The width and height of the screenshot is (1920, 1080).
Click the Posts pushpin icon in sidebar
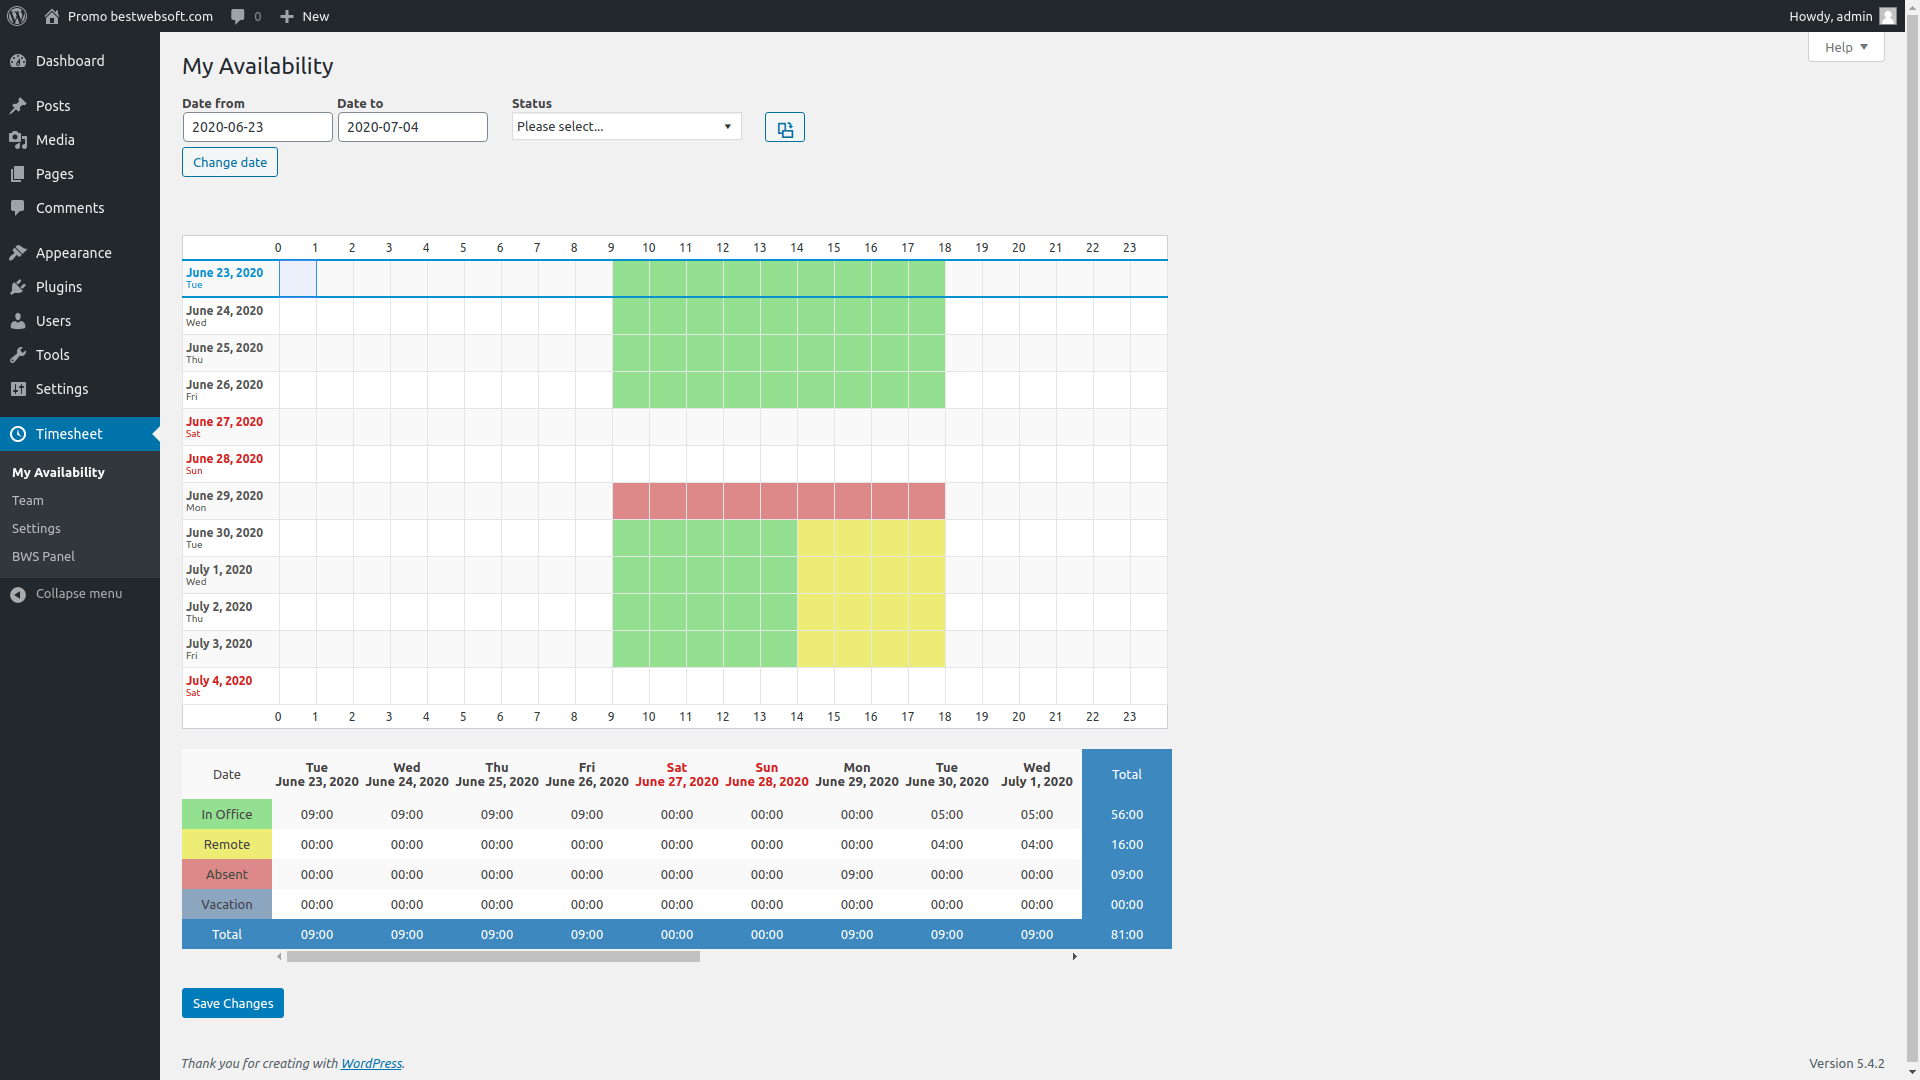pos(18,105)
